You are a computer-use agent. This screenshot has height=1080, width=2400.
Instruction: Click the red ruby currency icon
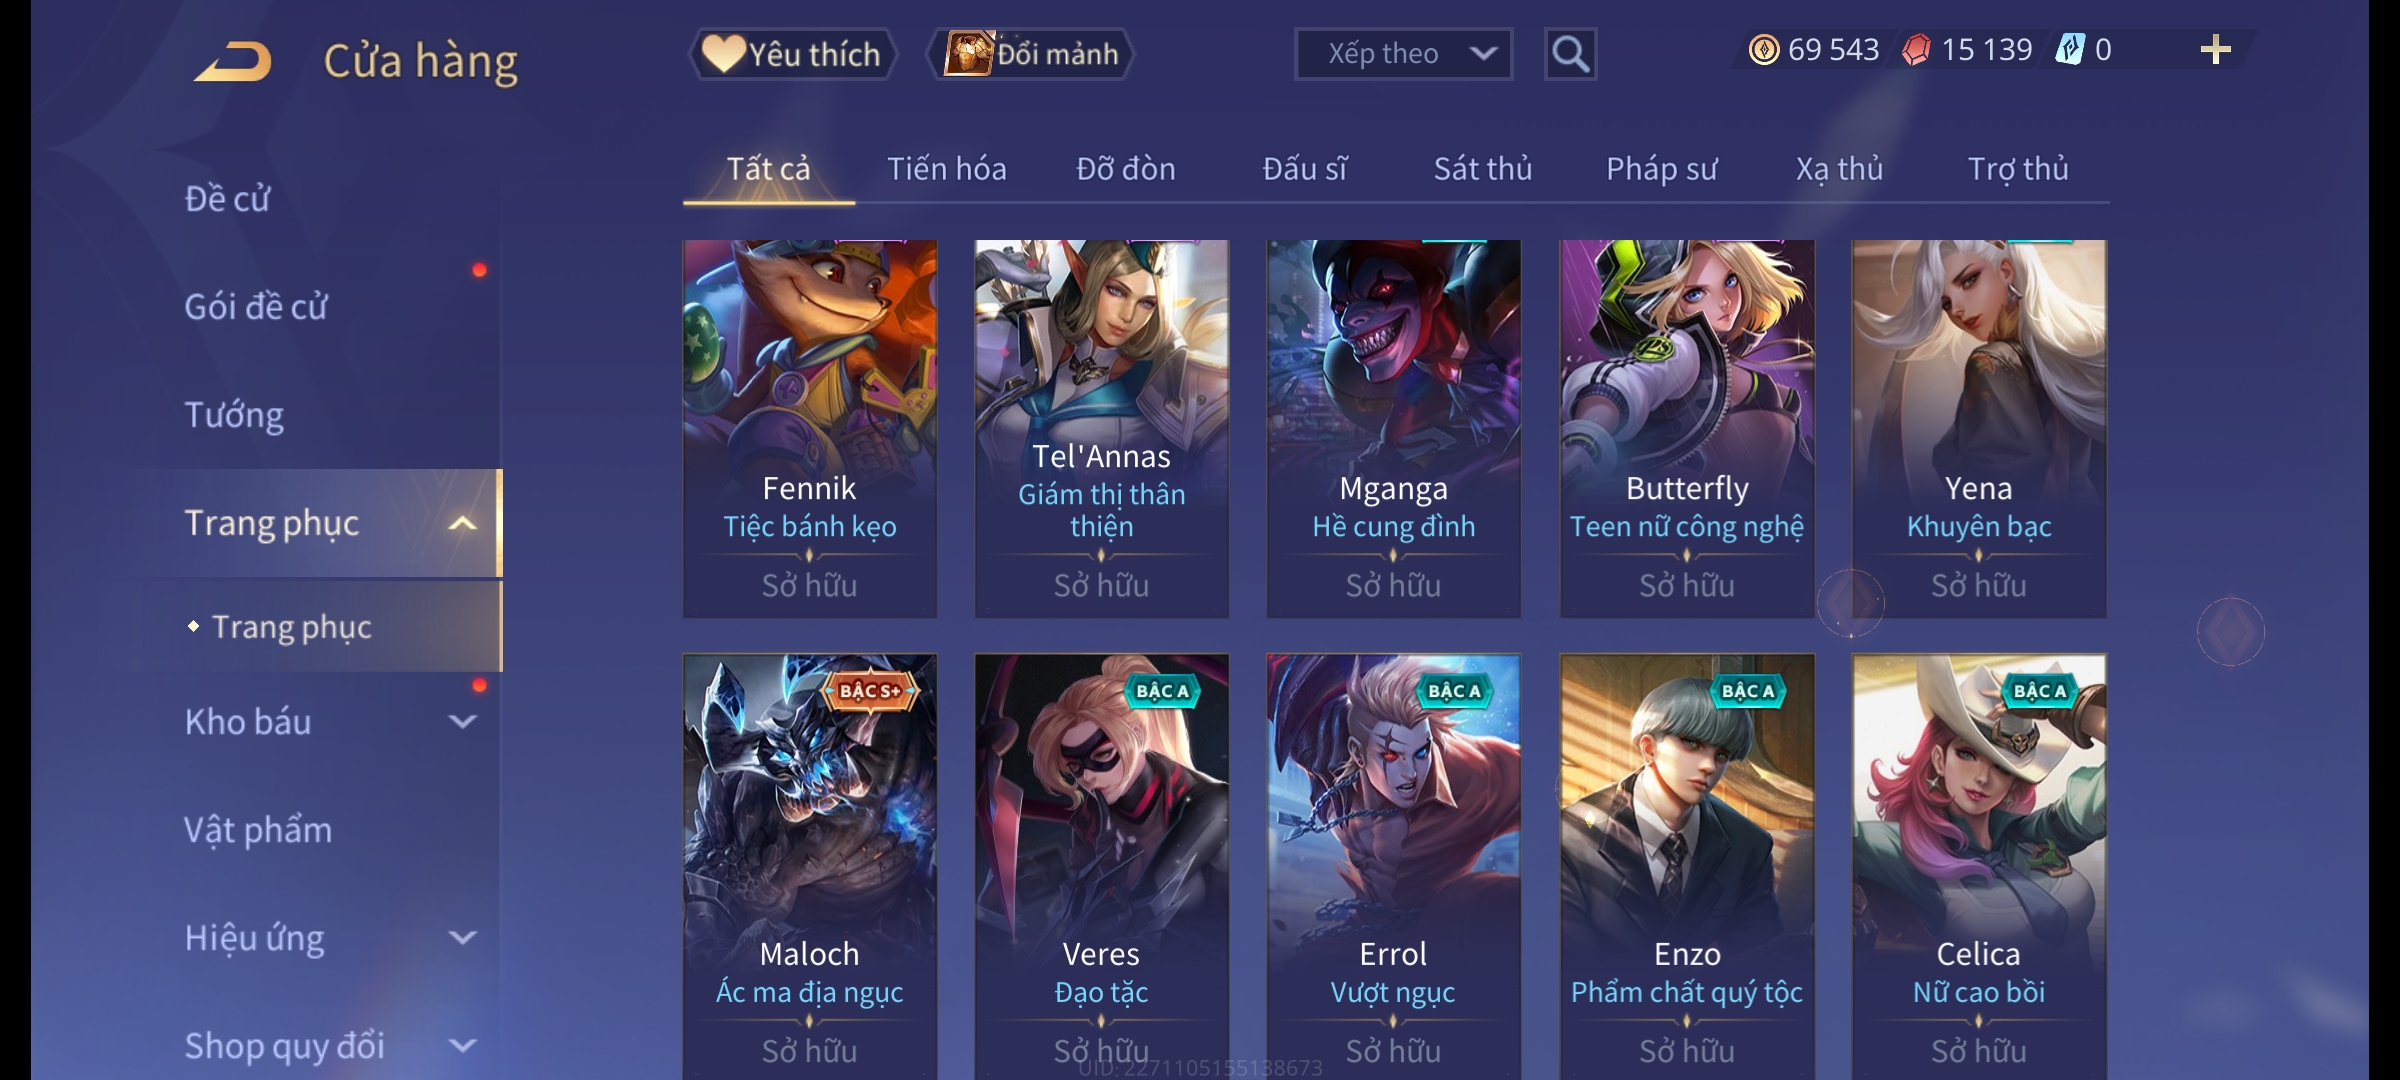pyautogui.click(x=1916, y=50)
